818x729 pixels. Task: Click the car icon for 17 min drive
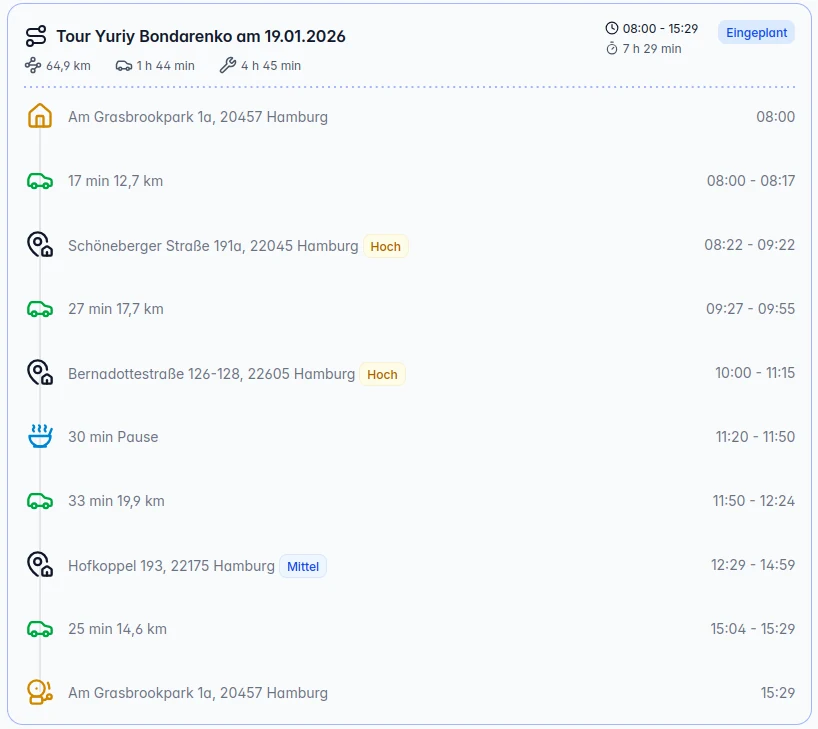tap(40, 181)
